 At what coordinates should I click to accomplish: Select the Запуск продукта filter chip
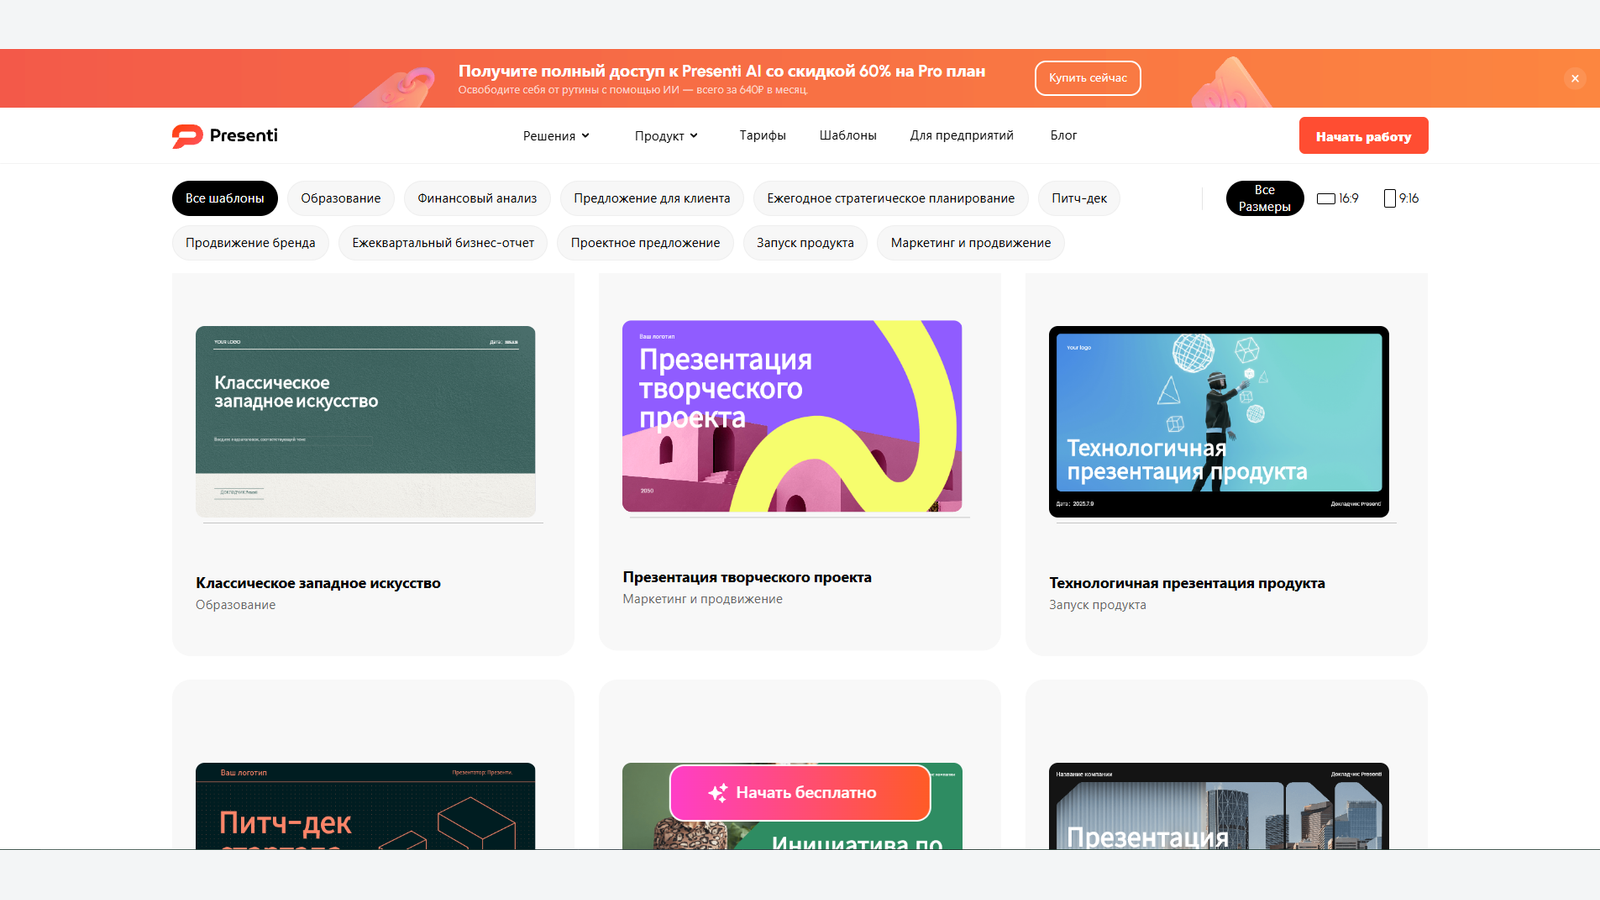(805, 243)
